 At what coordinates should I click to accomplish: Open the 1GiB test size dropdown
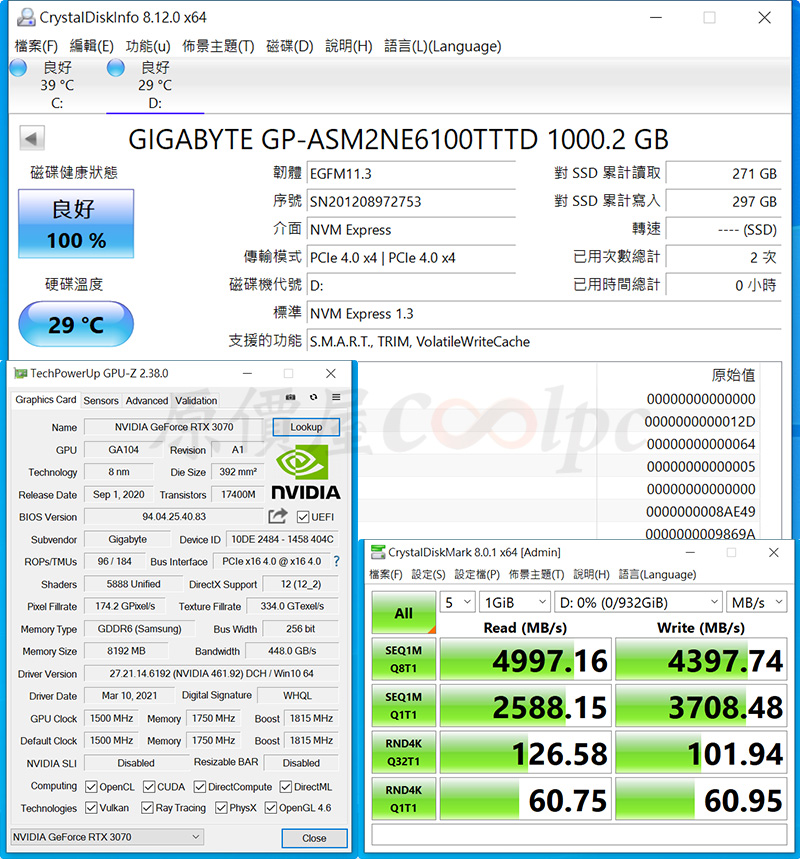[515, 603]
